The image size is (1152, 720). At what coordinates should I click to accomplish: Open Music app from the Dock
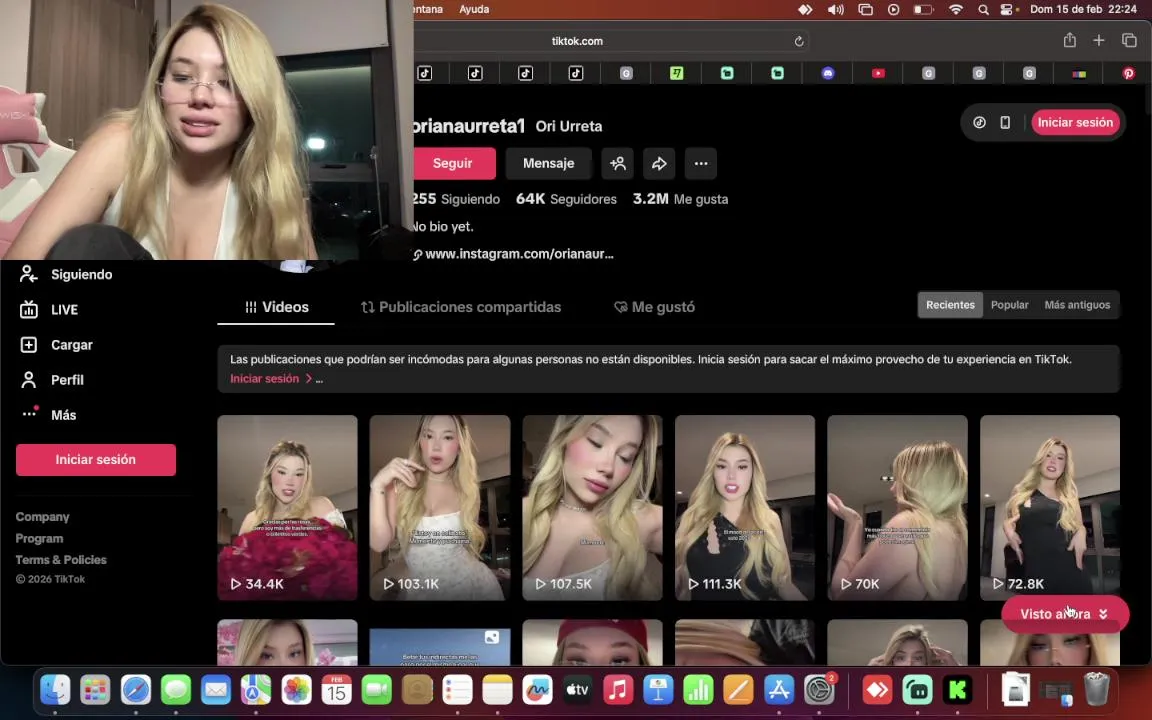coord(618,690)
